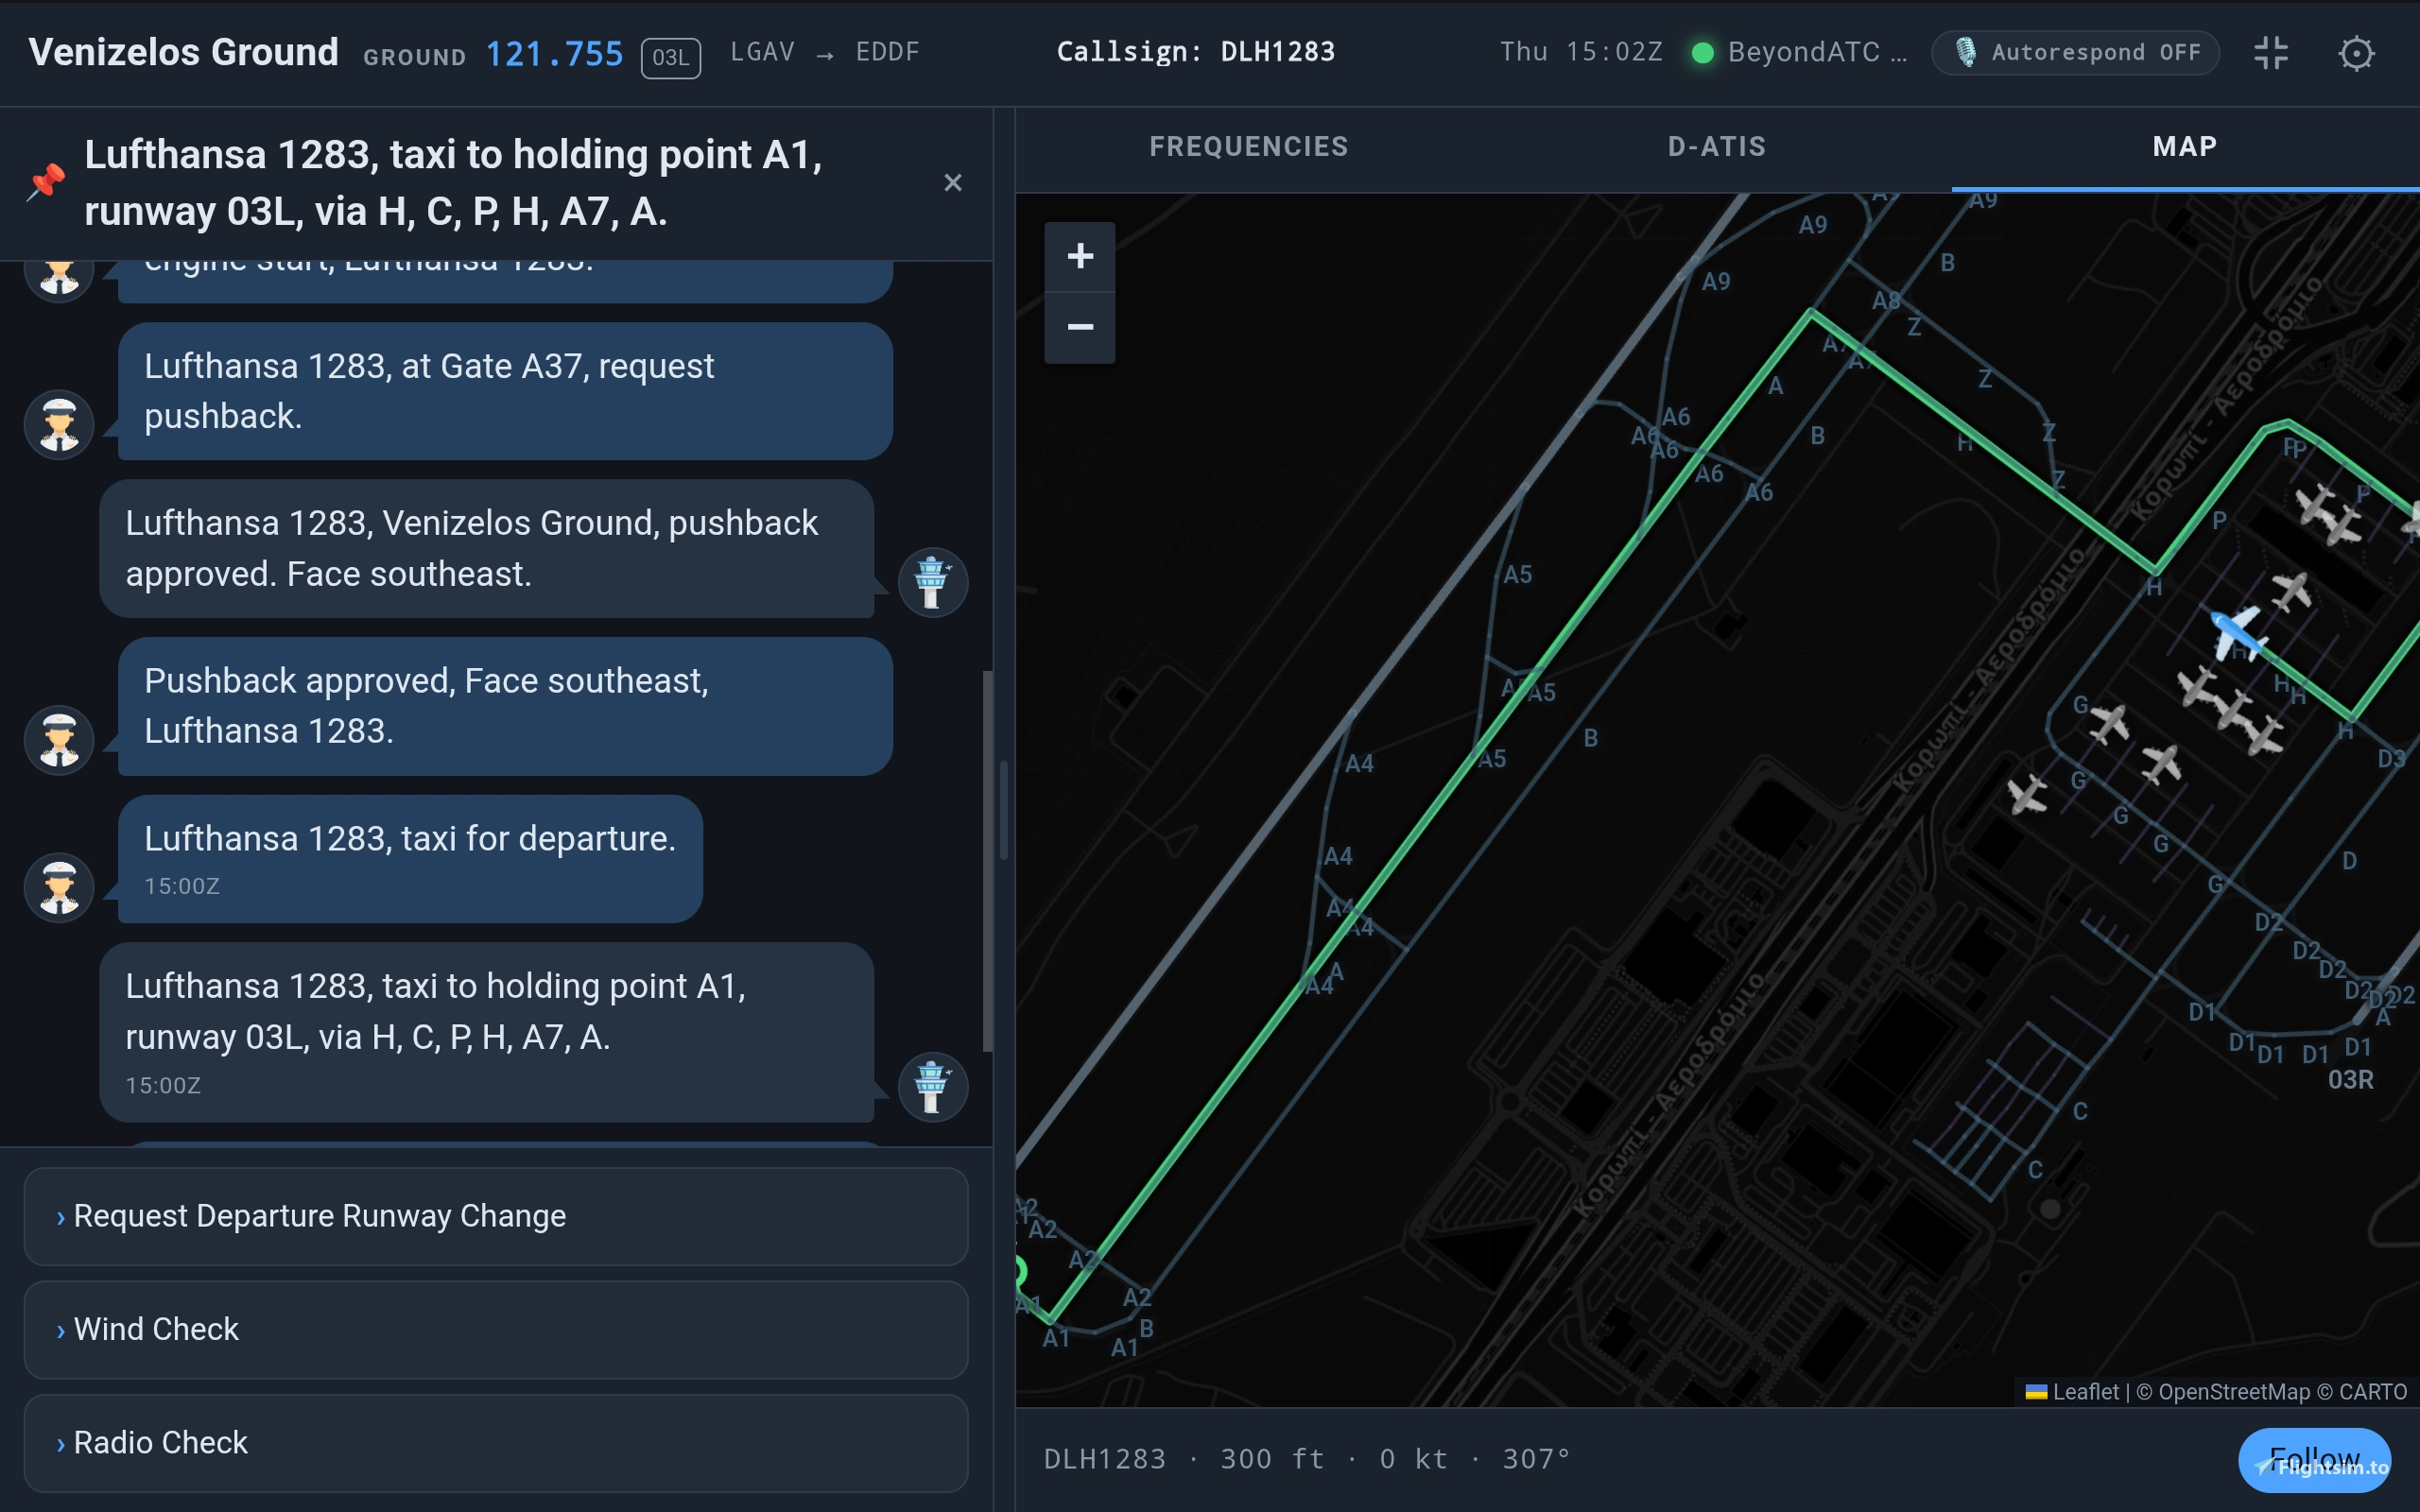Image resolution: width=2420 pixels, height=1512 pixels.
Task: Switch to the D-ATIS tab
Action: coord(1717,147)
